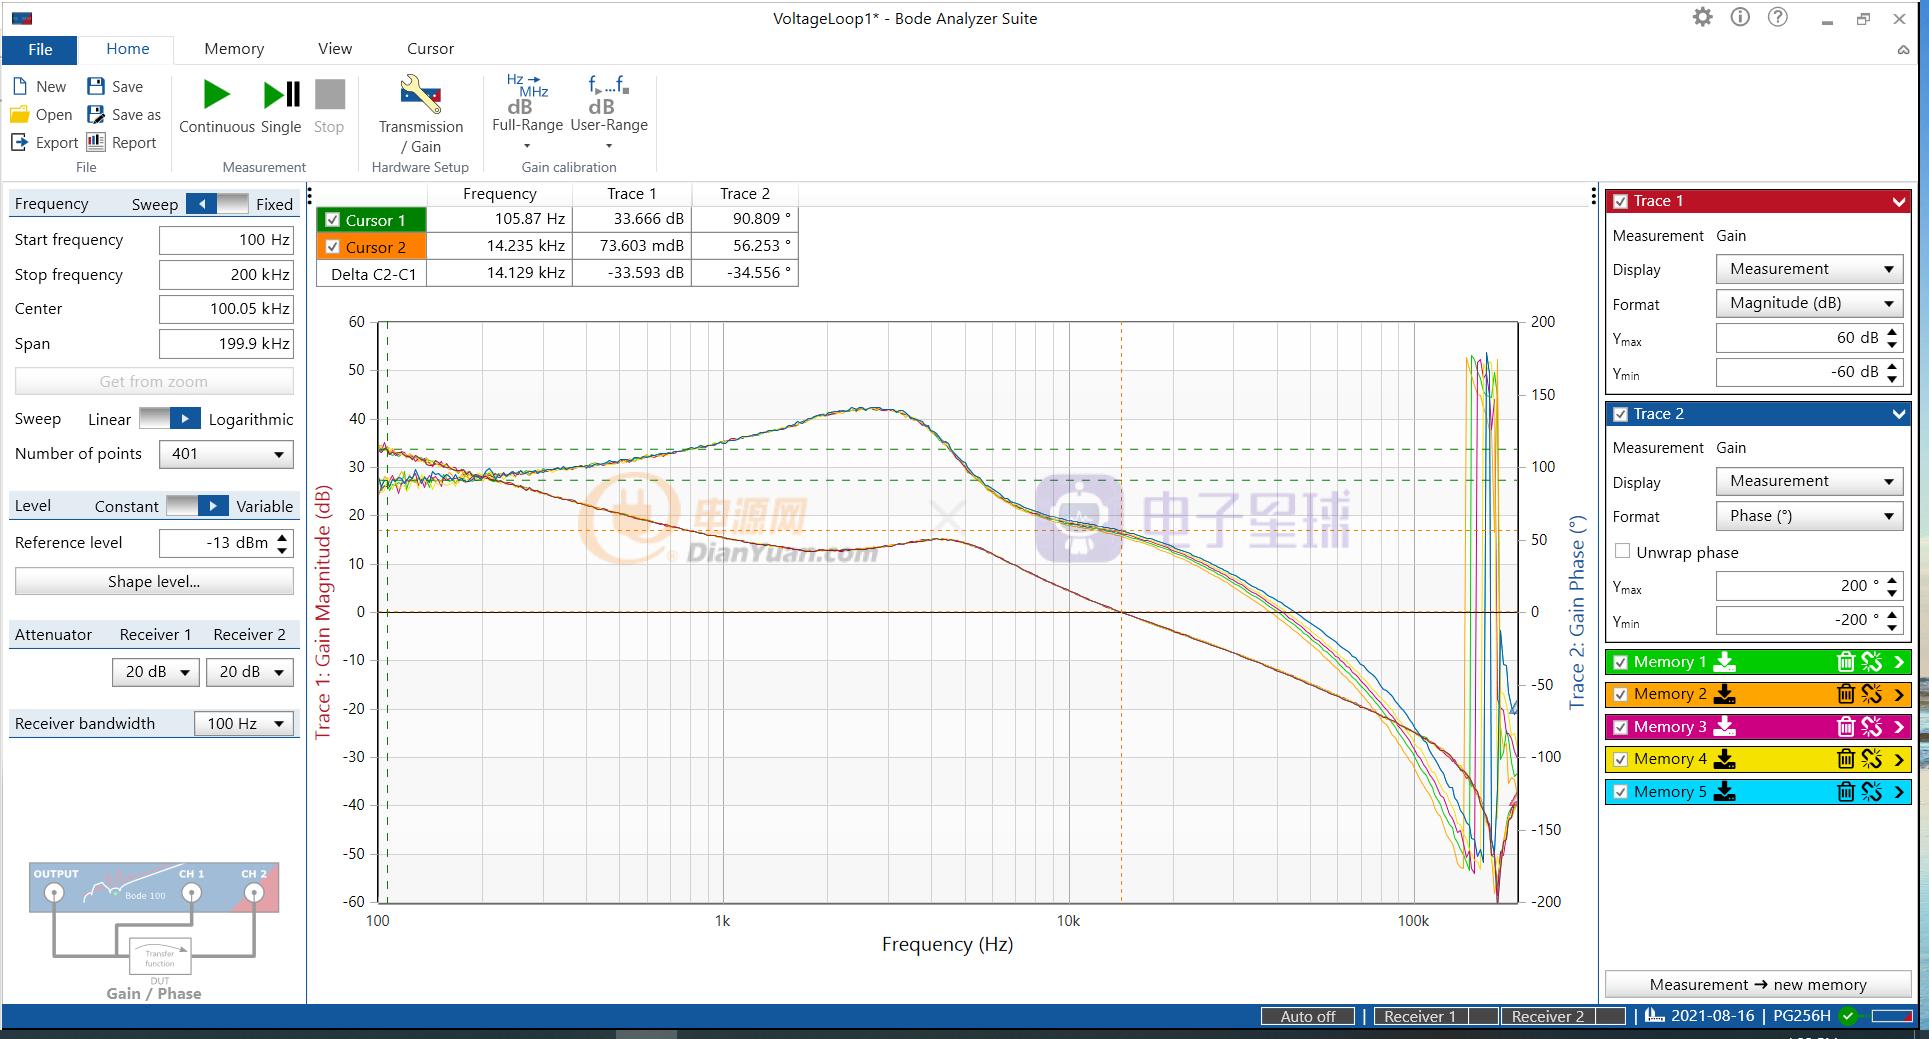Click Measurement → new memory button

point(1757,985)
